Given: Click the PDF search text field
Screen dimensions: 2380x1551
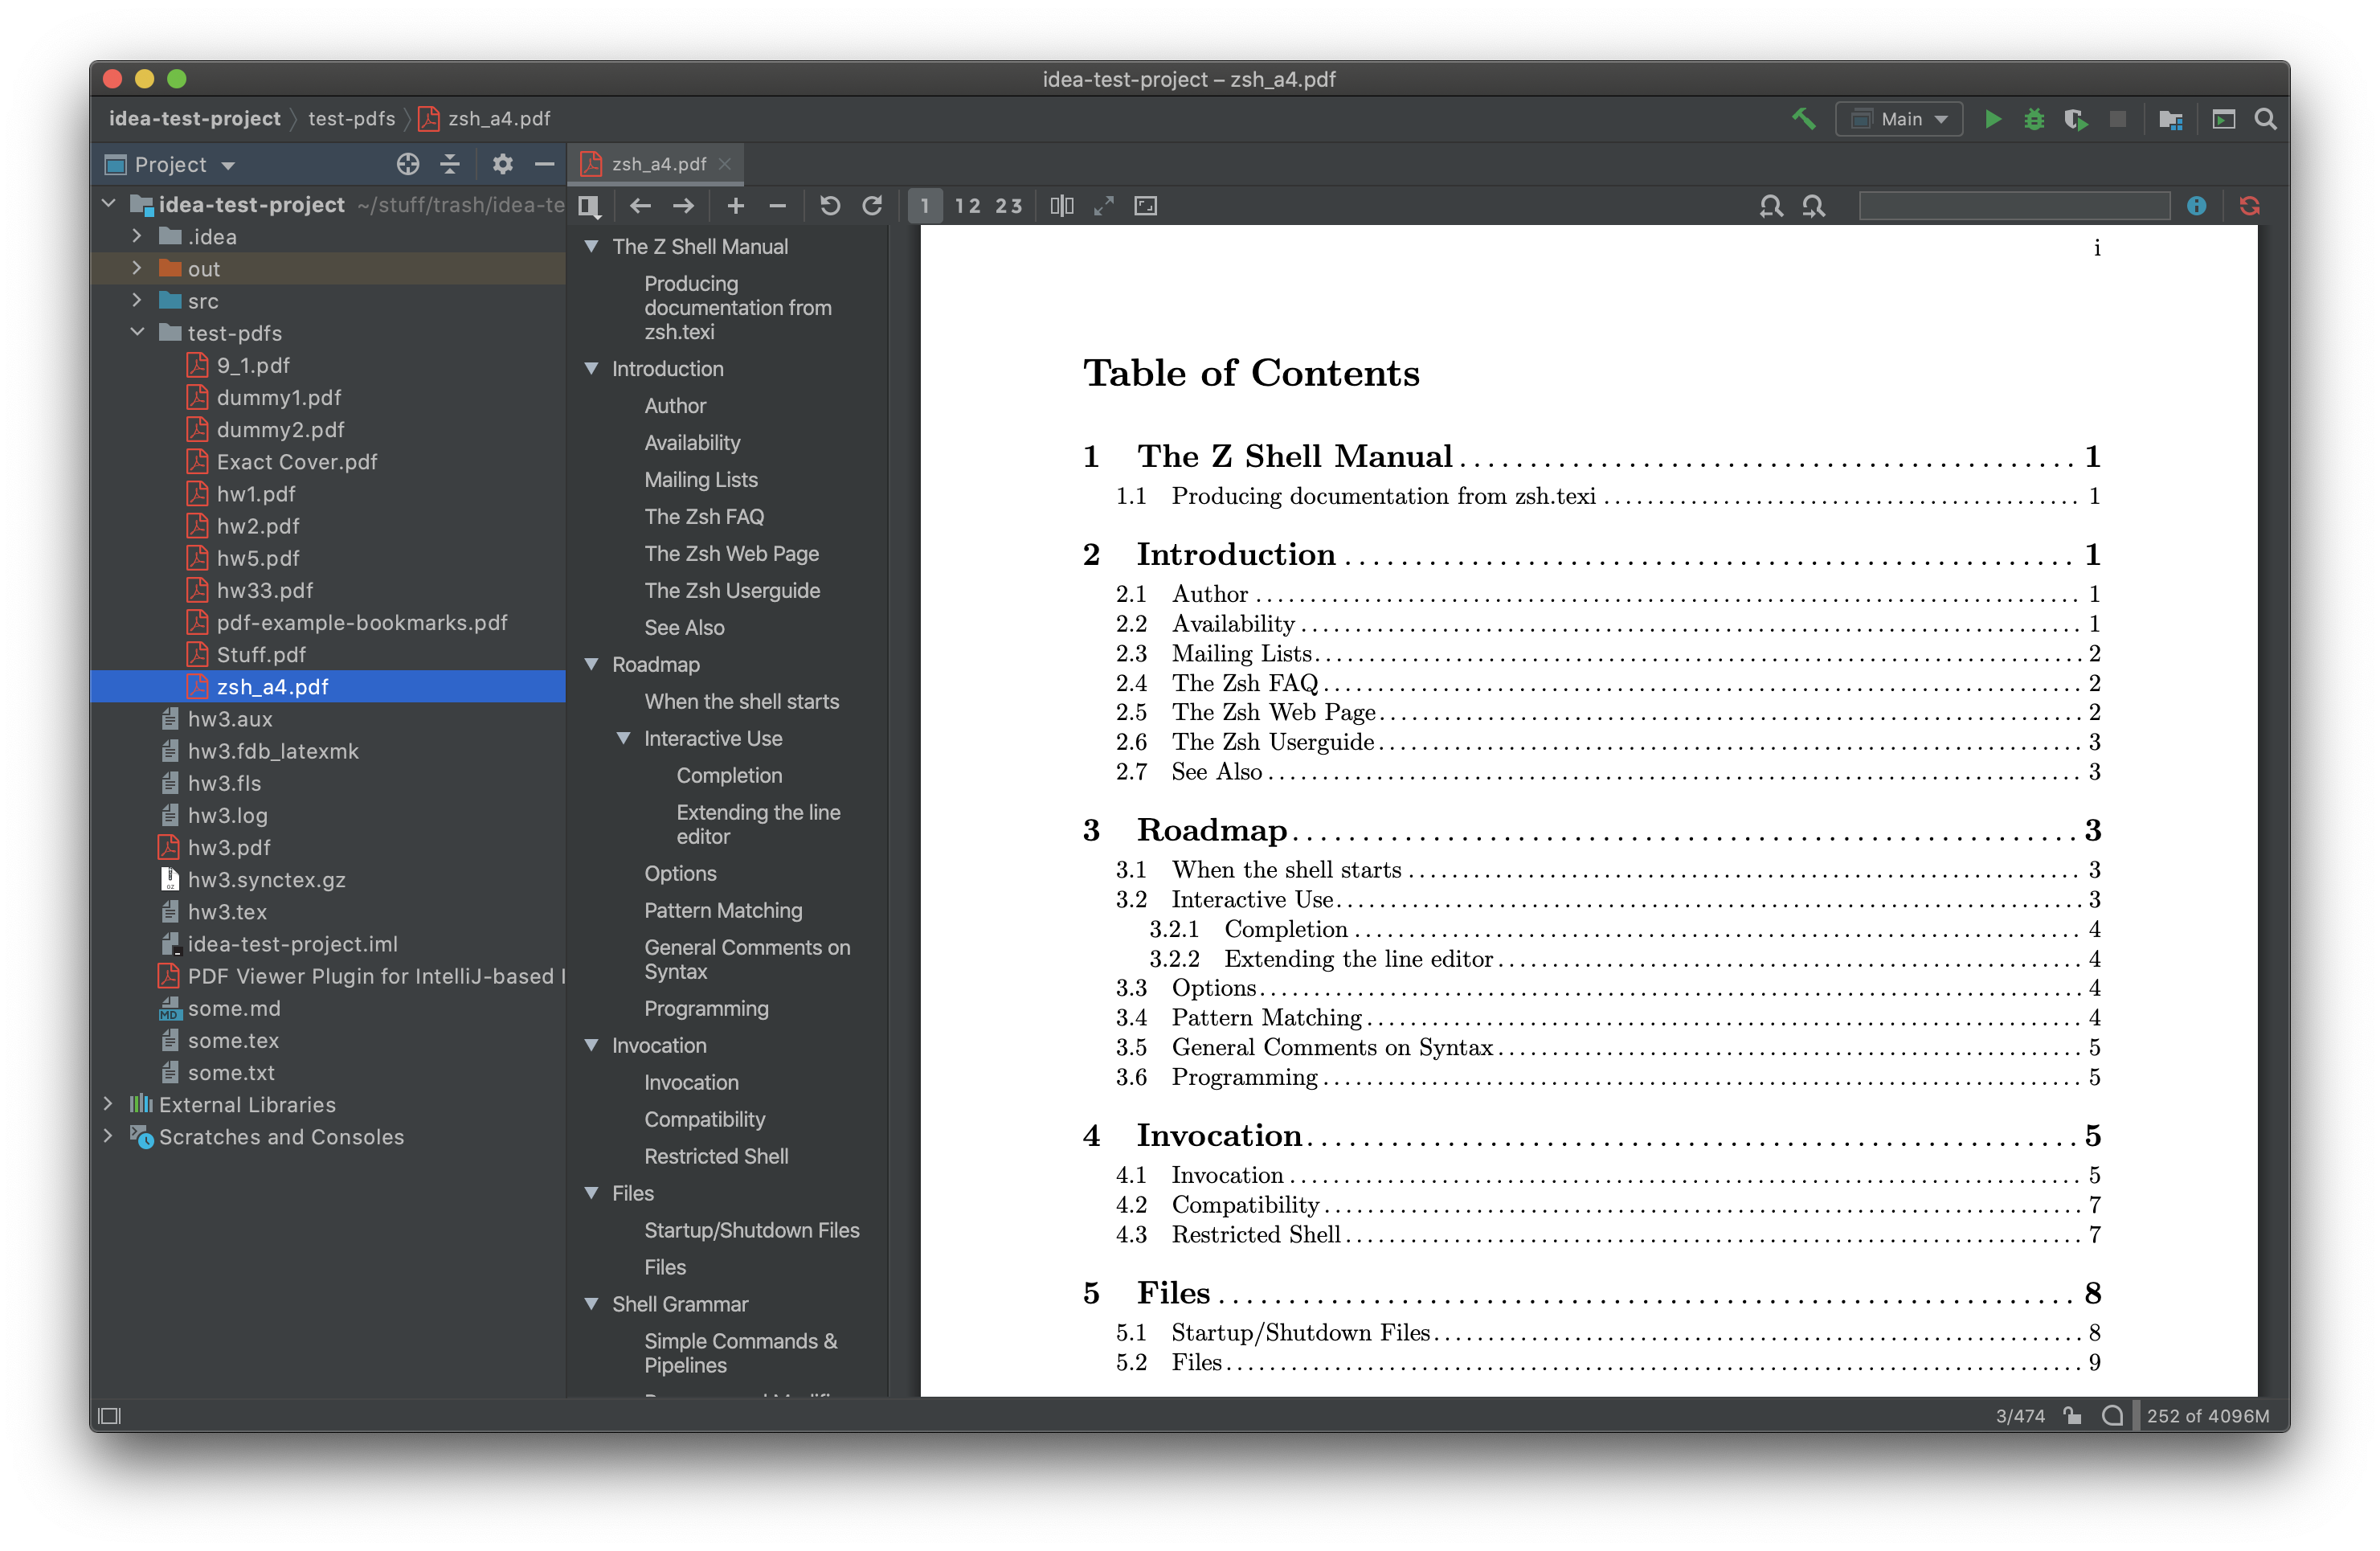Looking at the screenshot, I should point(2013,206).
